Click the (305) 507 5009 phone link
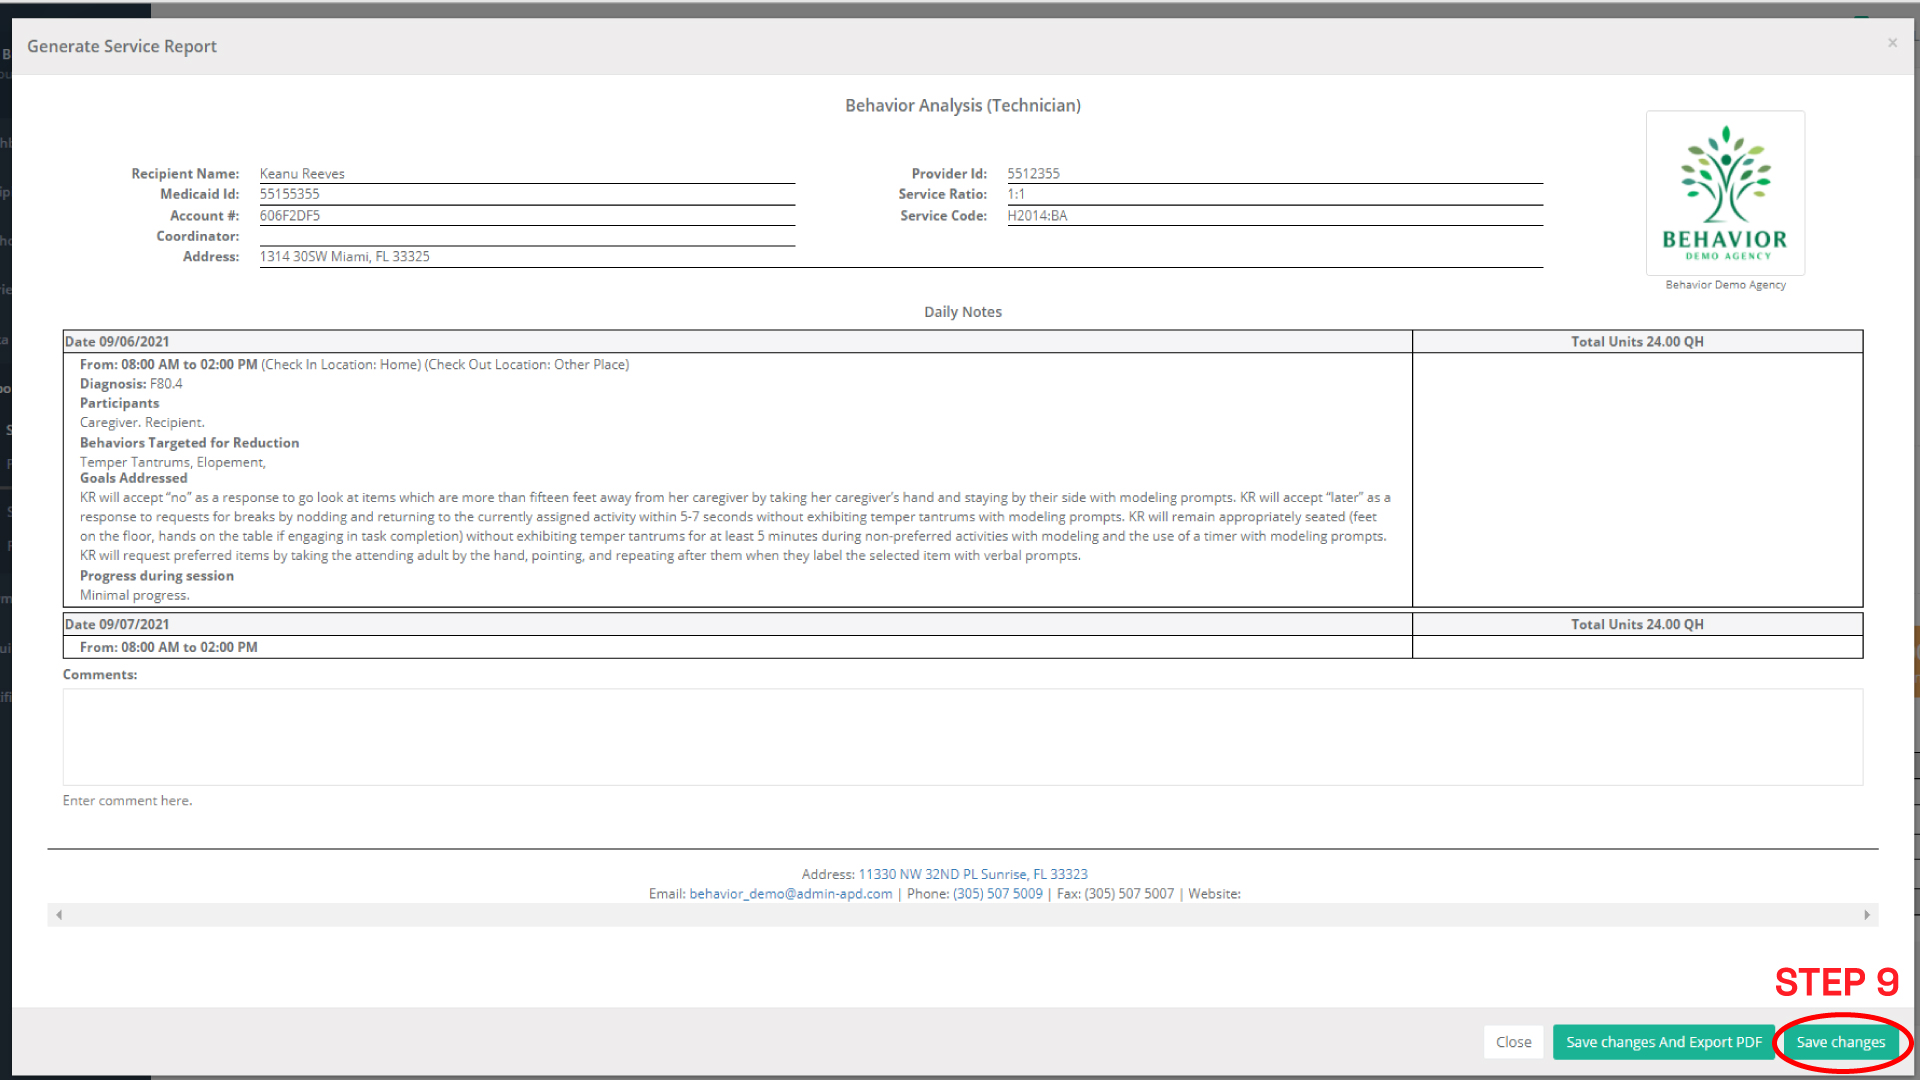 997,893
